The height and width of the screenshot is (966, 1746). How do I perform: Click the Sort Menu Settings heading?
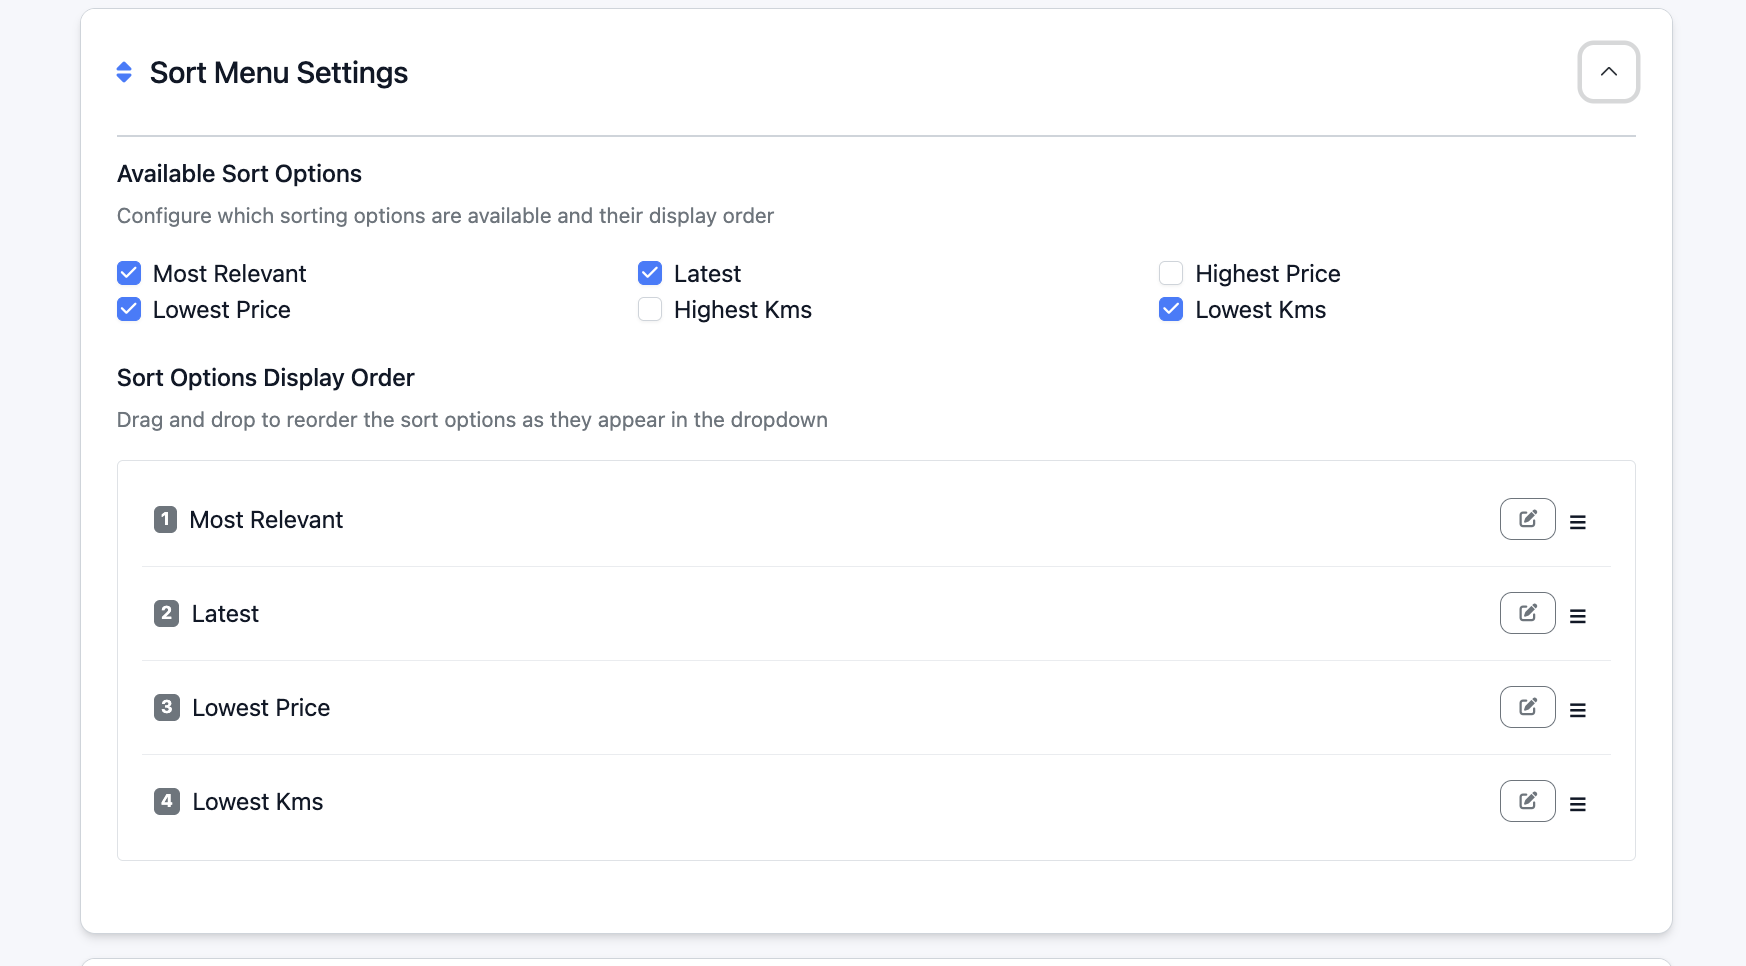pos(278,73)
